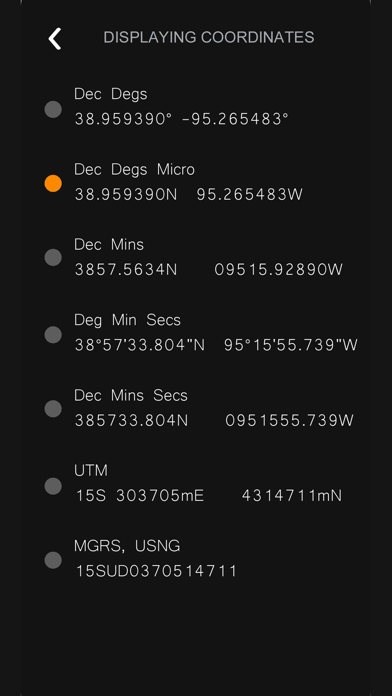This screenshot has height=696, width=392.
Task: Tap the MGRS, USNG label
Action: click(x=127, y=546)
